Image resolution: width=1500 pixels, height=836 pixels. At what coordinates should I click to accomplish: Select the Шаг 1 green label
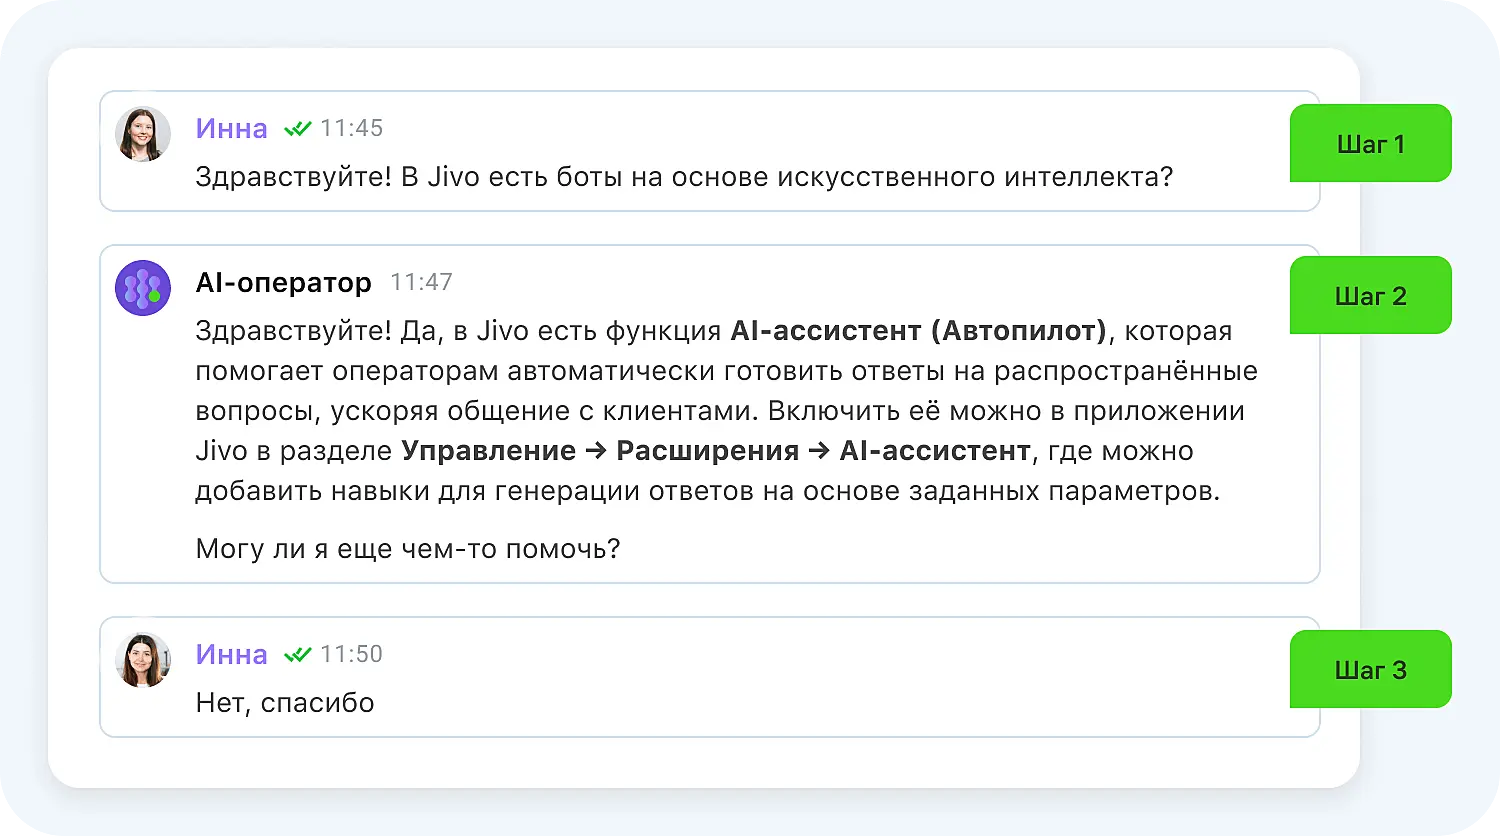point(1370,144)
